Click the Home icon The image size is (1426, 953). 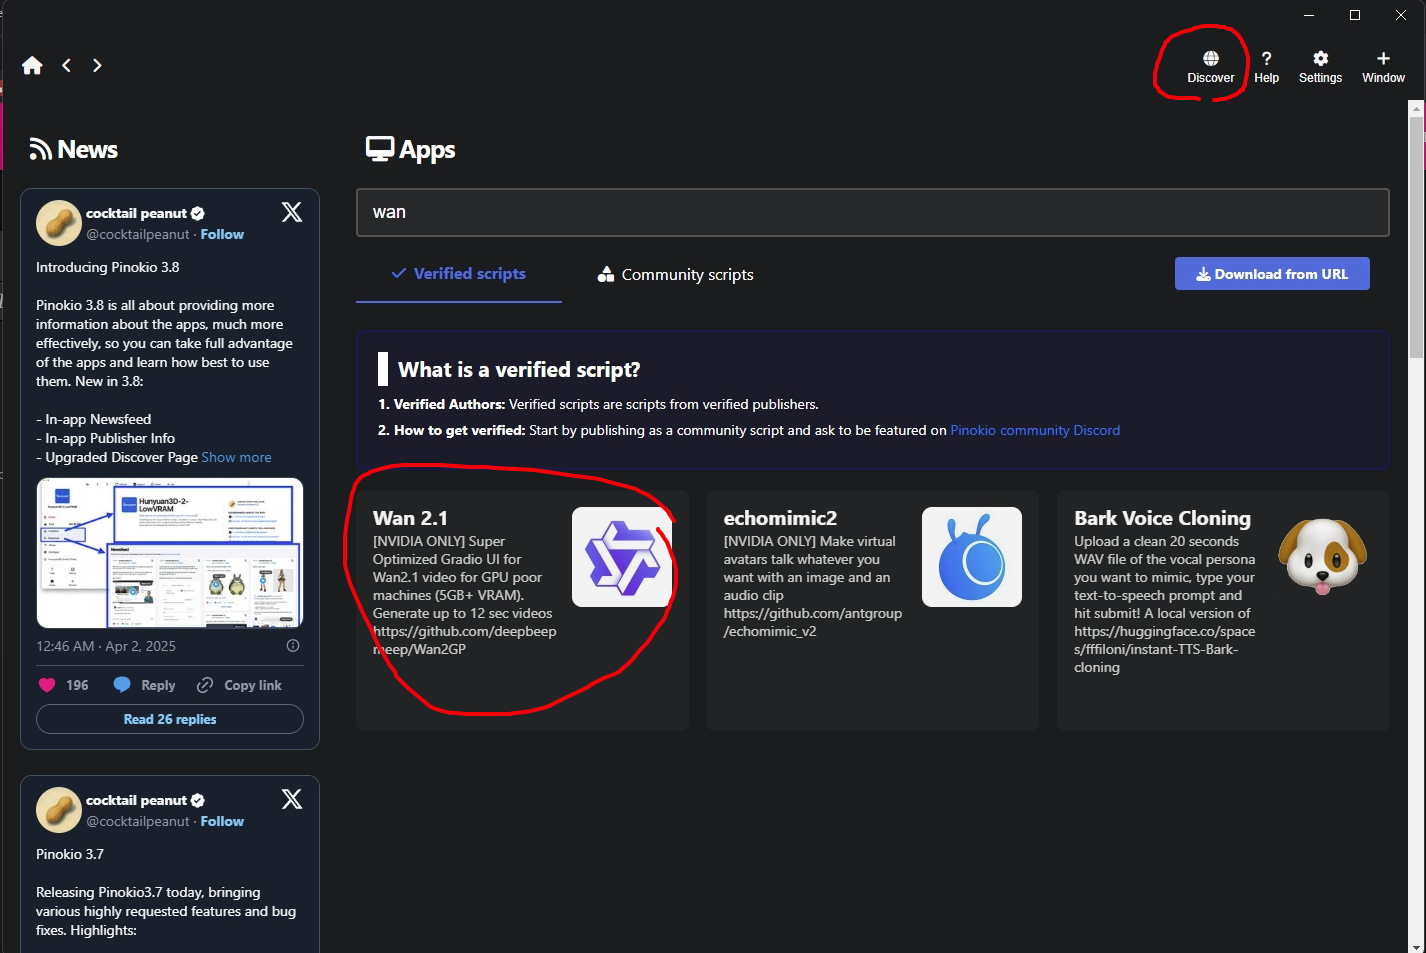pos(32,66)
